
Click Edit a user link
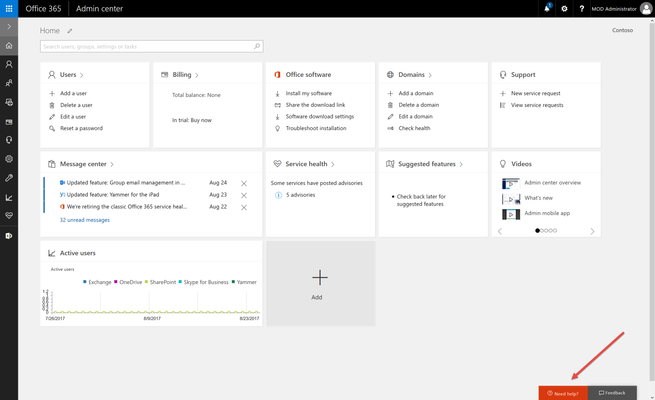click(73, 116)
